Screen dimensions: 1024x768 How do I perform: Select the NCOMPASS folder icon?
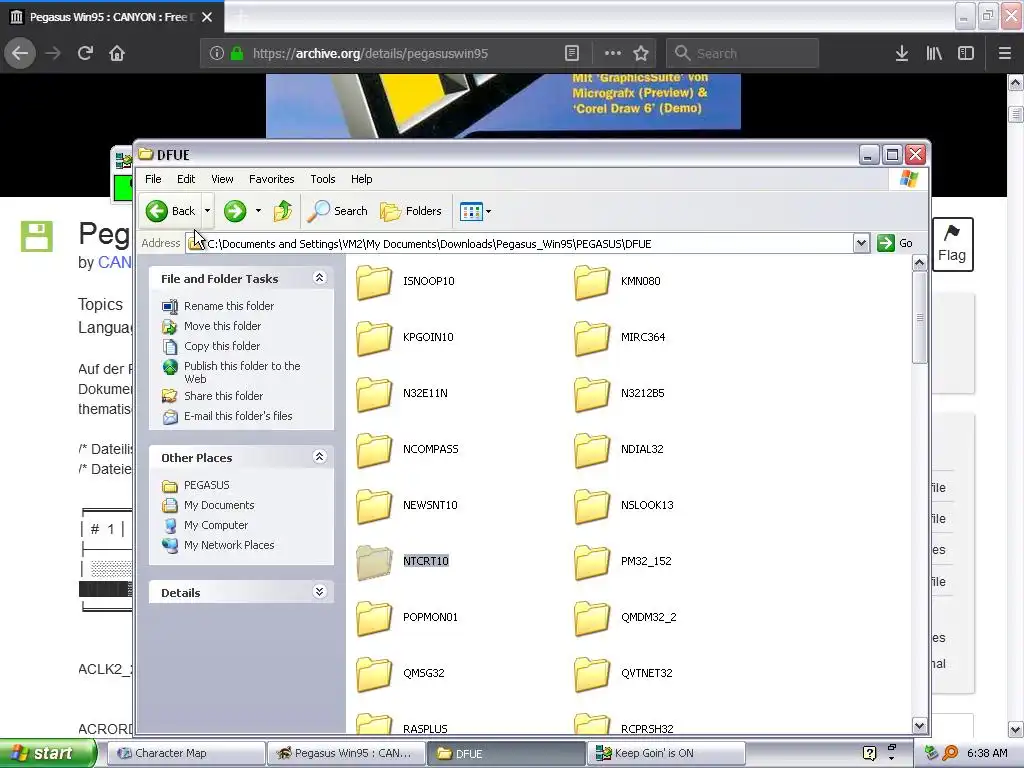click(374, 450)
